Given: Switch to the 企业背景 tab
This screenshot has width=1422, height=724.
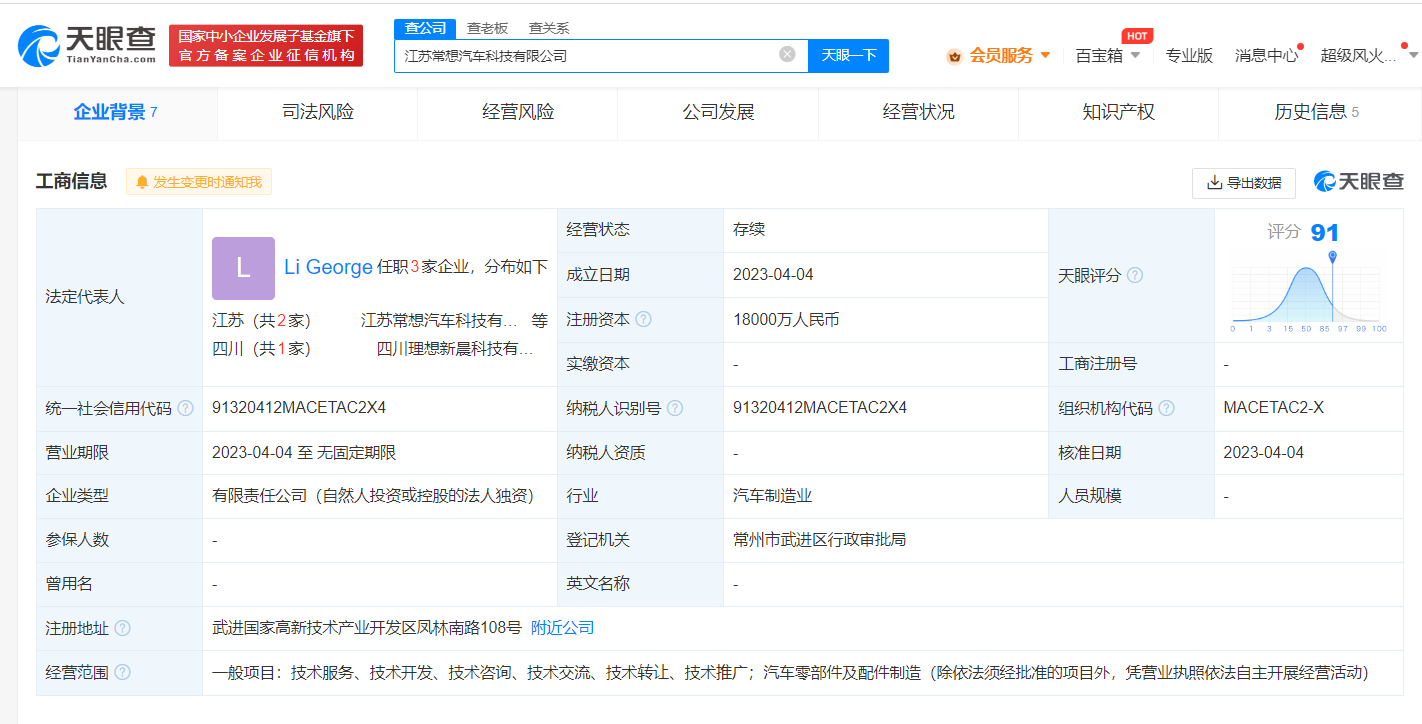Looking at the screenshot, I should click(x=116, y=112).
